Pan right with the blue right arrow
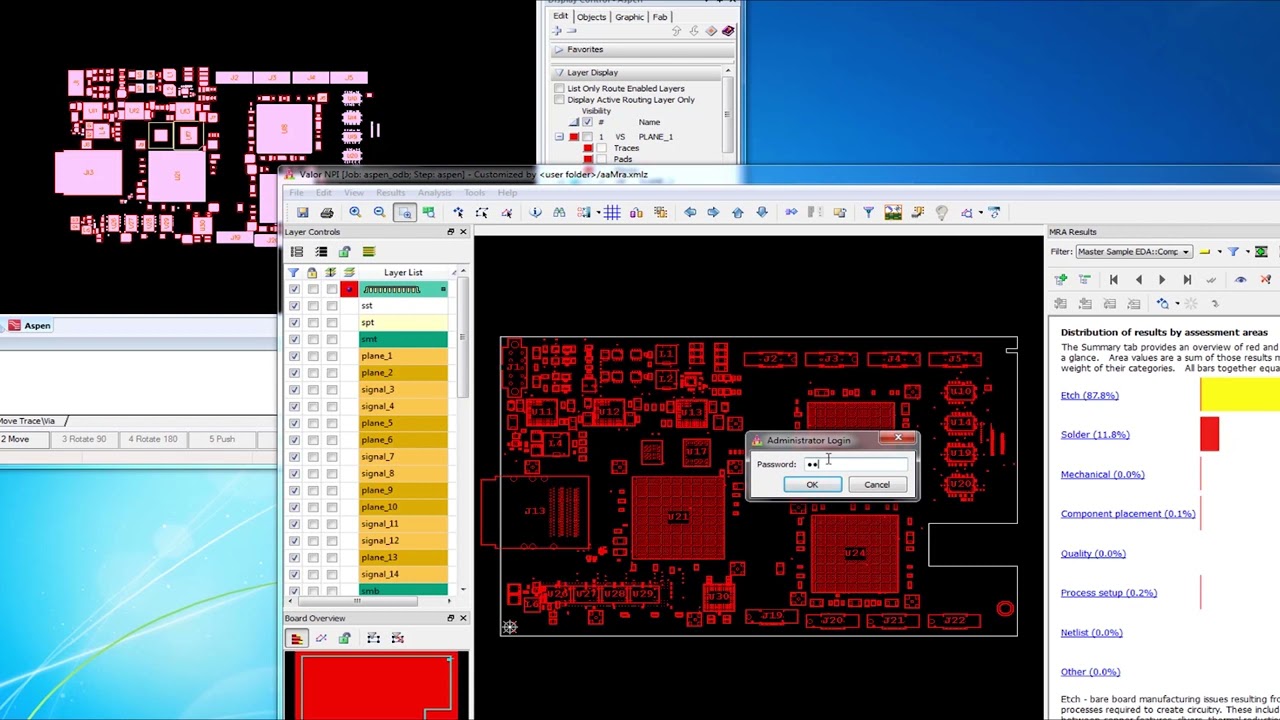 (x=713, y=212)
